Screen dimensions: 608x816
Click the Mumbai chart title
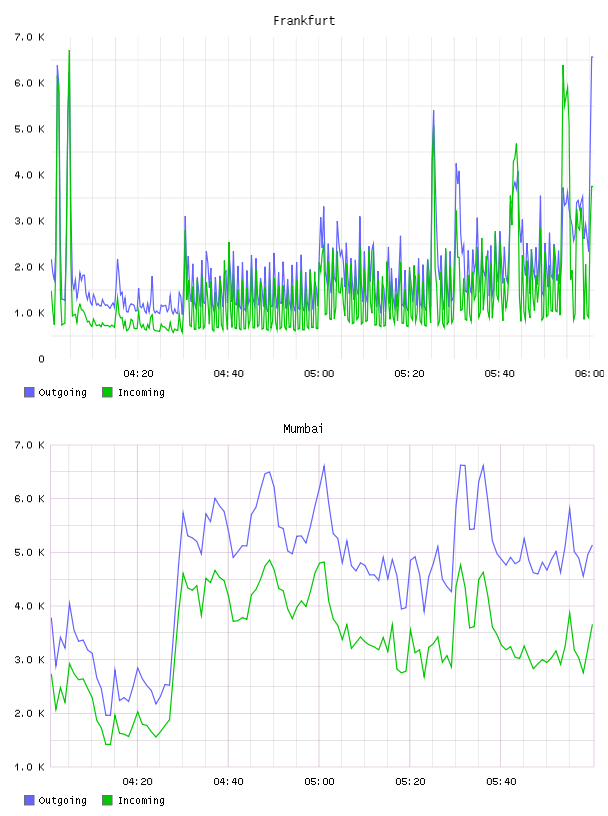click(303, 429)
